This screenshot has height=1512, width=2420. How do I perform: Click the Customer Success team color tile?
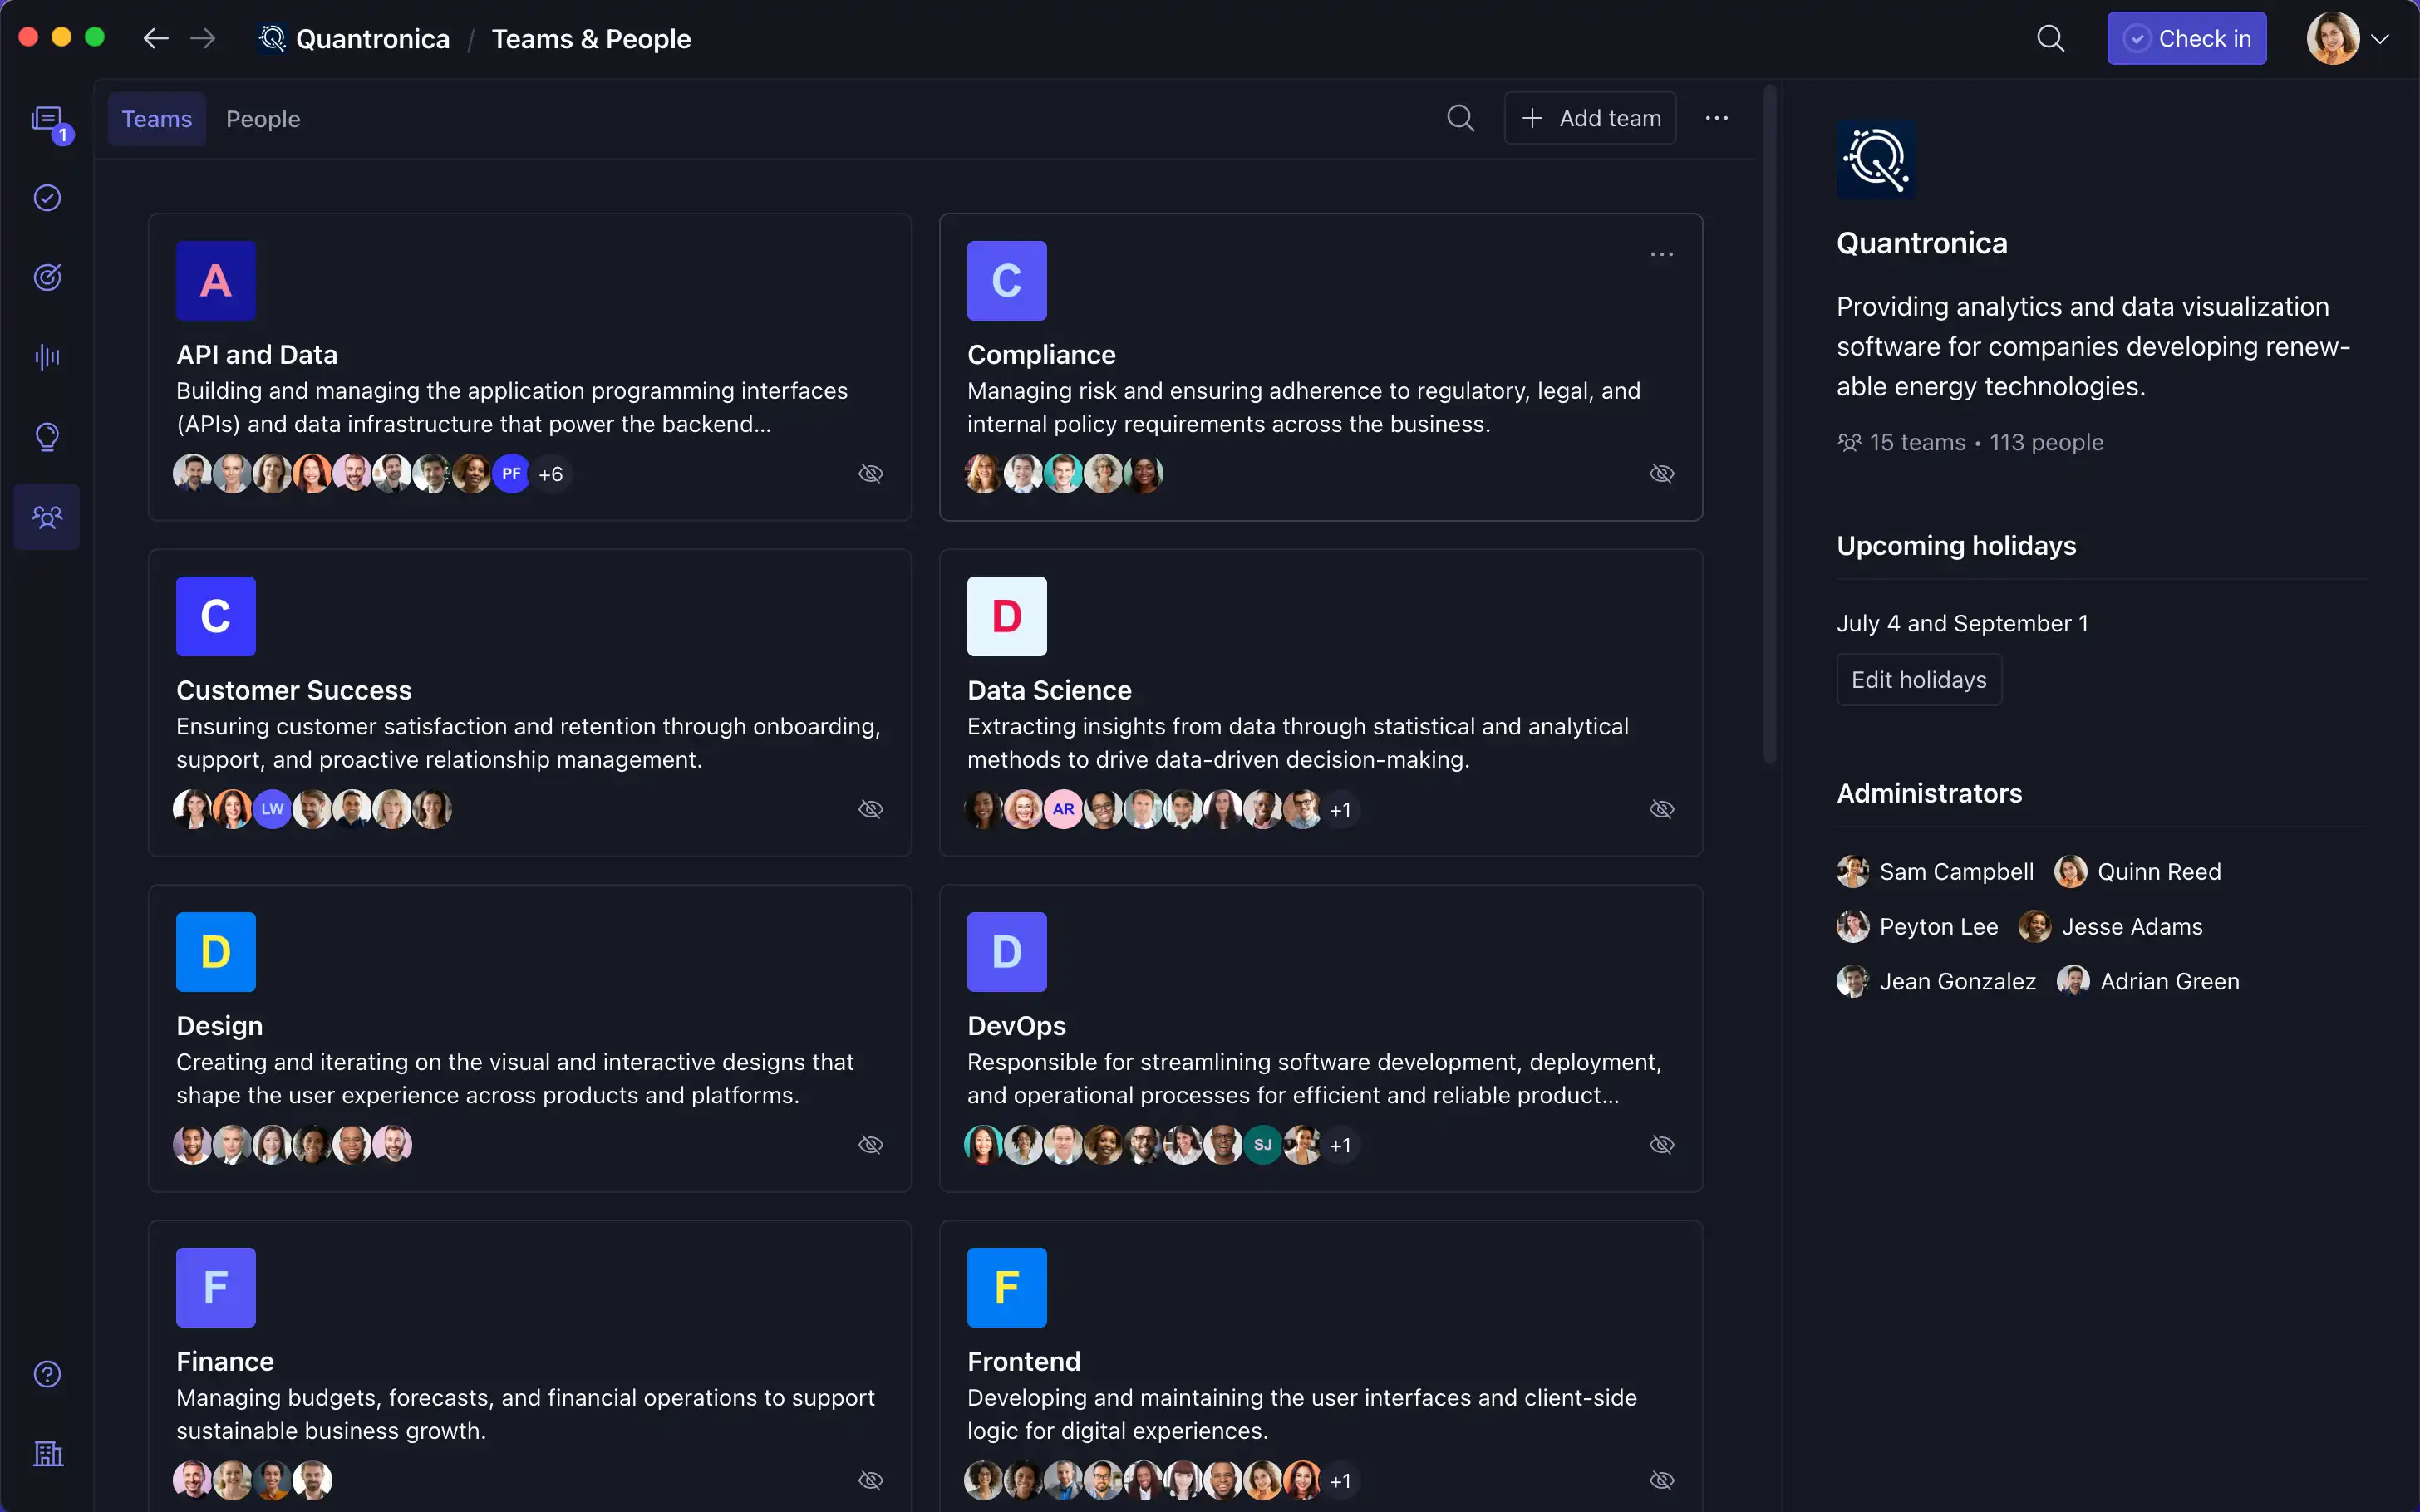click(216, 616)
